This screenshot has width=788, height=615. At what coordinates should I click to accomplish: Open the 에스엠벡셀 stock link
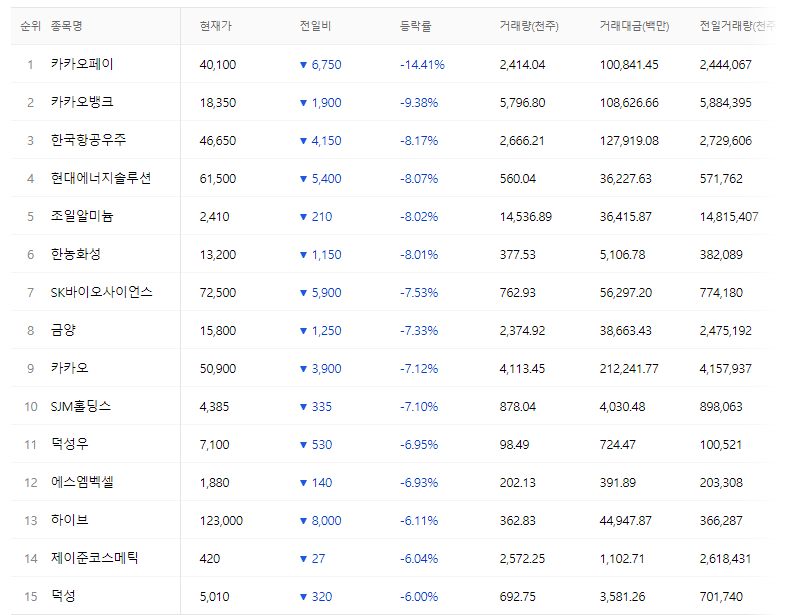82,482
